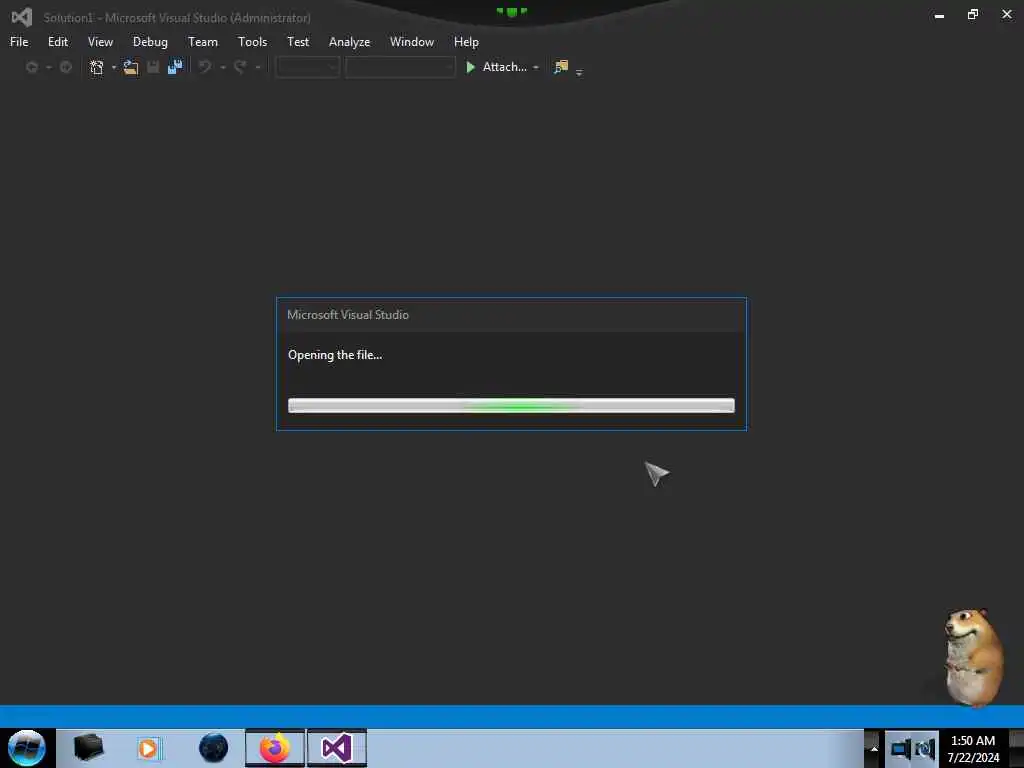Open the black box taskbar application
Image resolution: width=1024 pixels, height=768 pixels.
[88, 748]
